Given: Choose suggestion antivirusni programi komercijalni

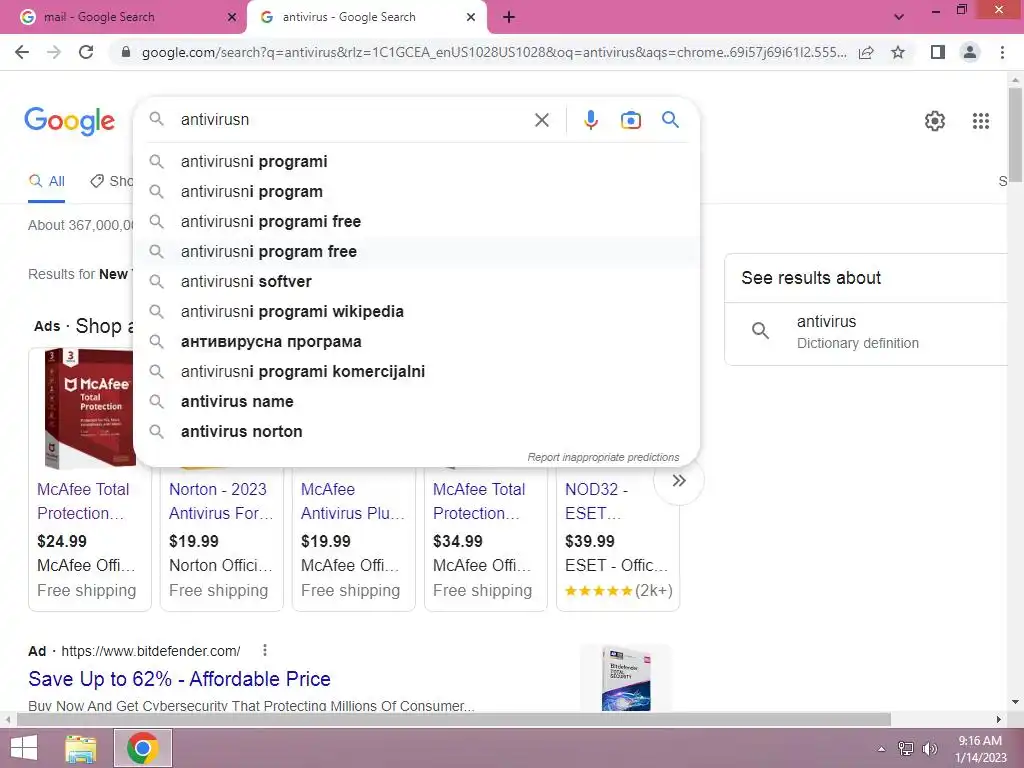Looking at the screenshot, I should (416, 372).
